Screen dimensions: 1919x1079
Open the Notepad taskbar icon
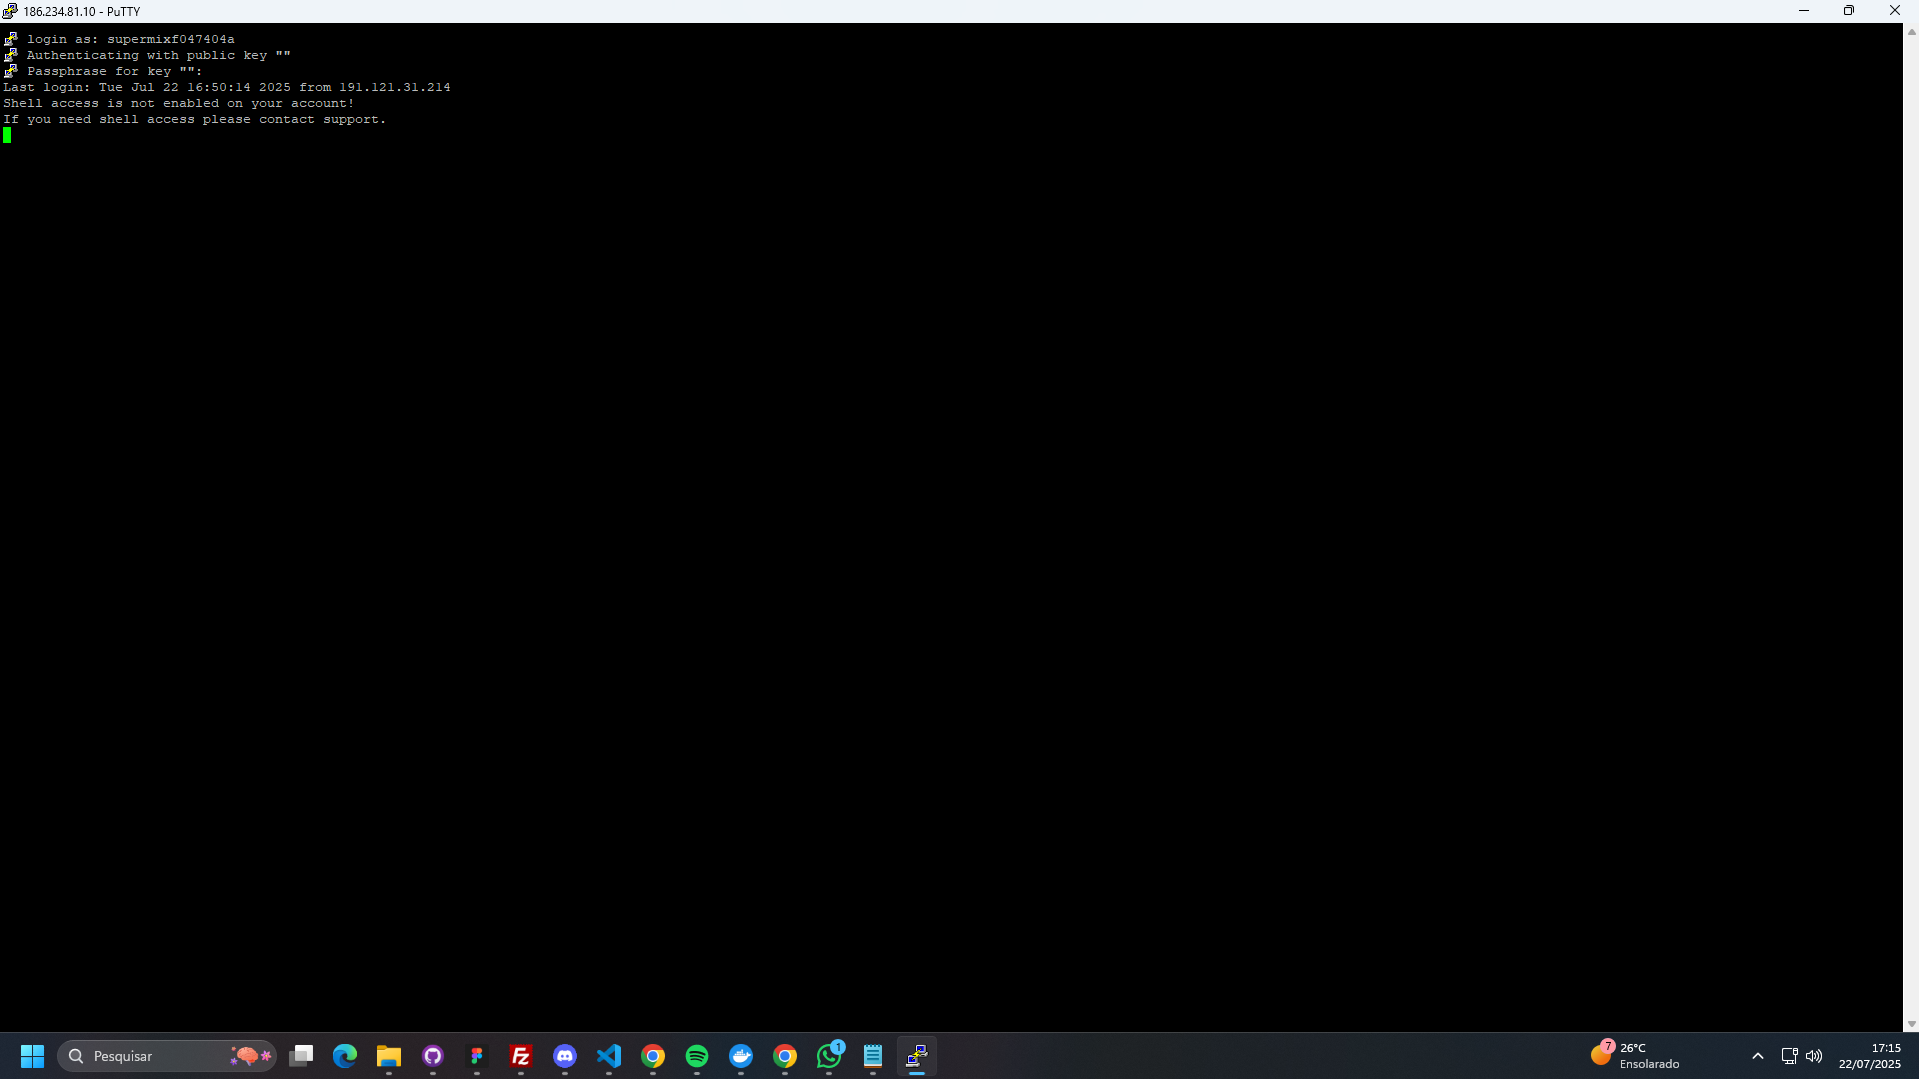pyautogui.click(x=873, y=1056)
